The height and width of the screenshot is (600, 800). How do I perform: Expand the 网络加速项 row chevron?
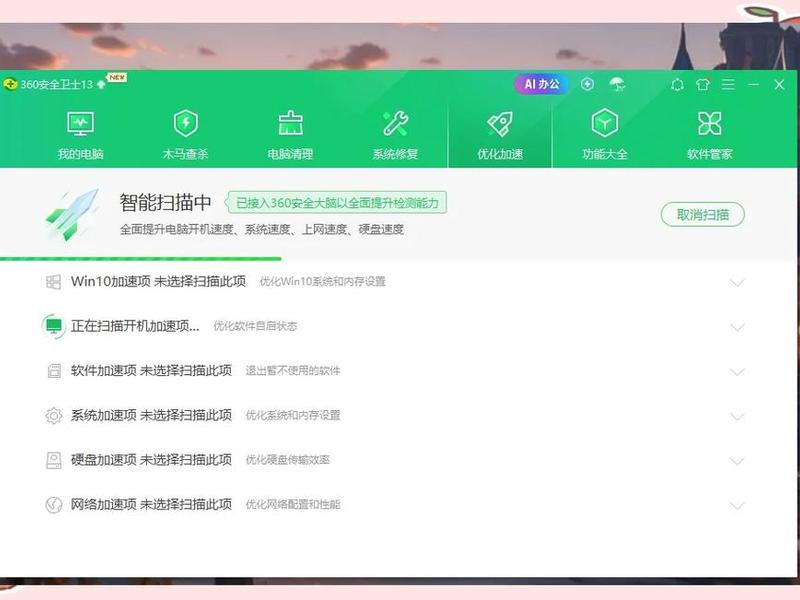click(x=737, y=506)
